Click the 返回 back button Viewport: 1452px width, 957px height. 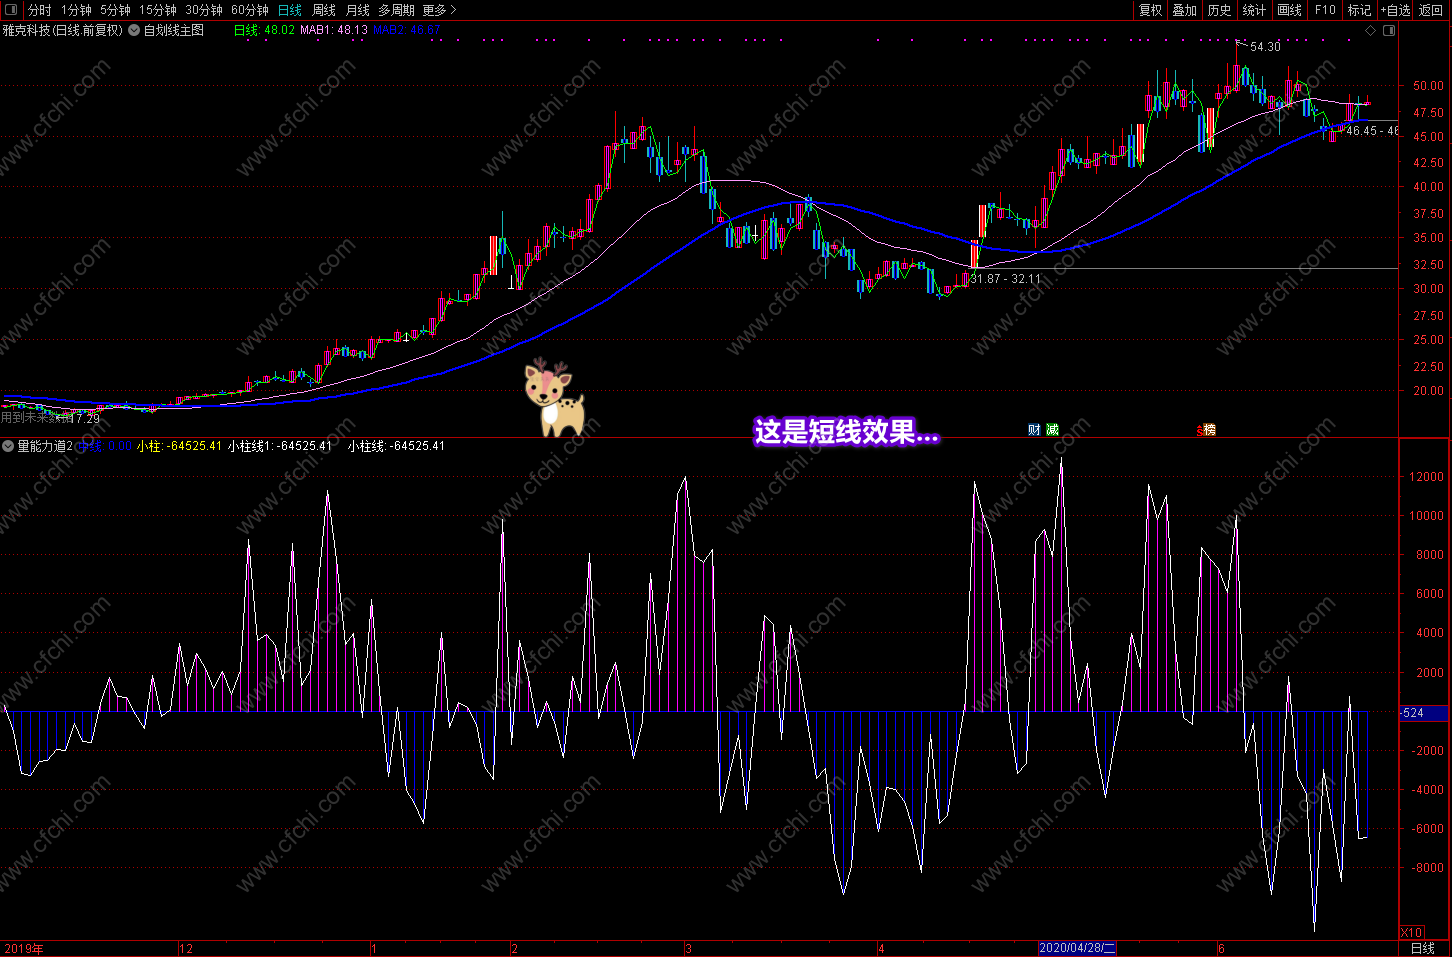pos(1431,10)
